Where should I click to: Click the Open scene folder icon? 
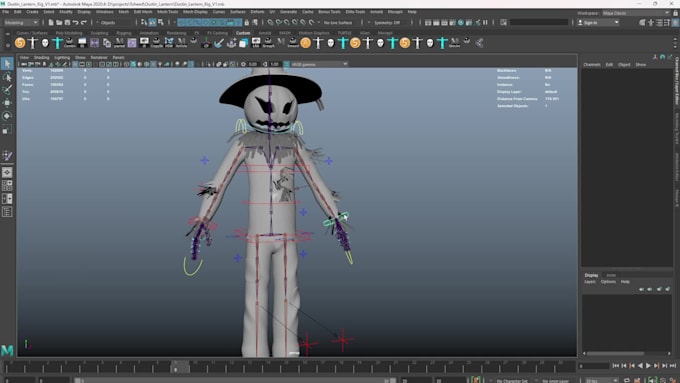59,22
